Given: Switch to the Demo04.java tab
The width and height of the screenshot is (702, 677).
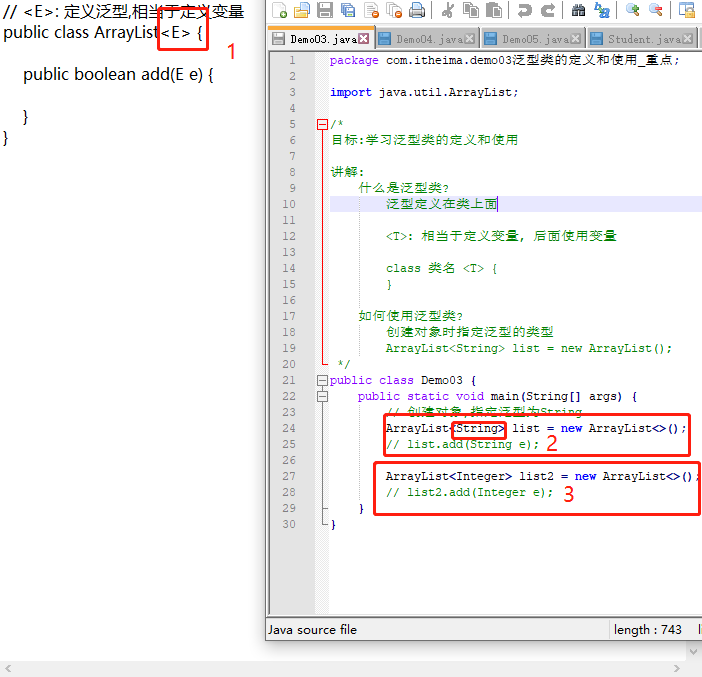Looking at the screenshot, I should coord(427,39).
